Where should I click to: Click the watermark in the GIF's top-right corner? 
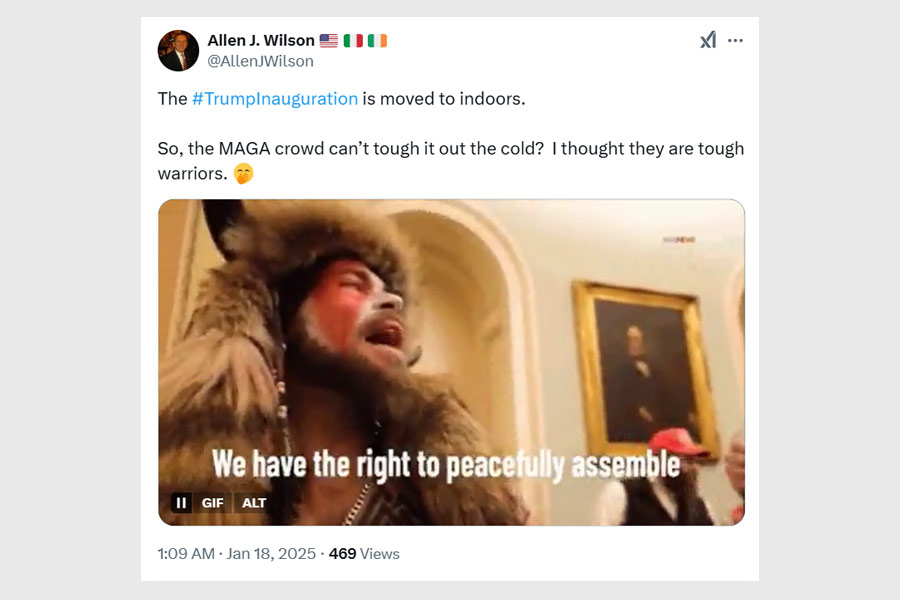pos(677,240)
